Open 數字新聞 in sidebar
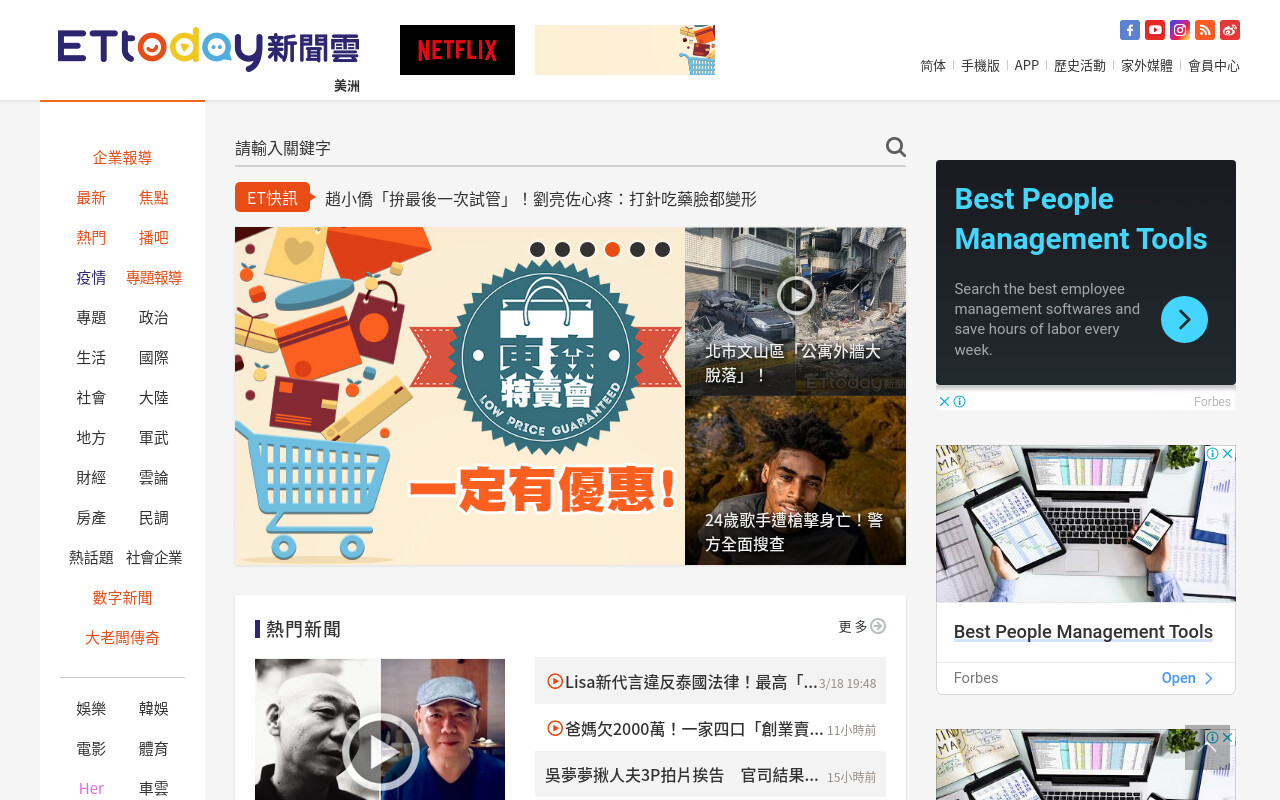This screenshot has width=1280, height=800. point(122,598)
